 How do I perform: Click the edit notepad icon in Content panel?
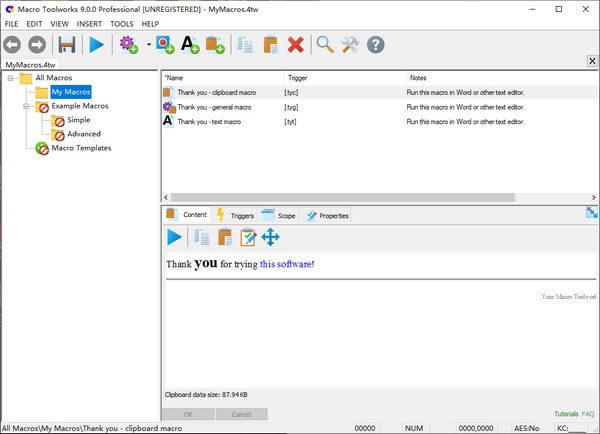pos(247,237)
